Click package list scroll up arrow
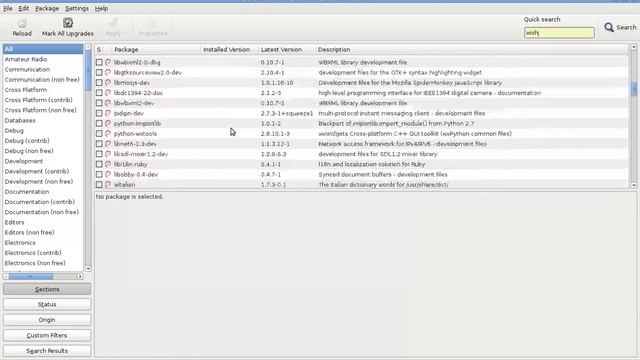This screenshot has width=640, height=360. tap(634, 47)
